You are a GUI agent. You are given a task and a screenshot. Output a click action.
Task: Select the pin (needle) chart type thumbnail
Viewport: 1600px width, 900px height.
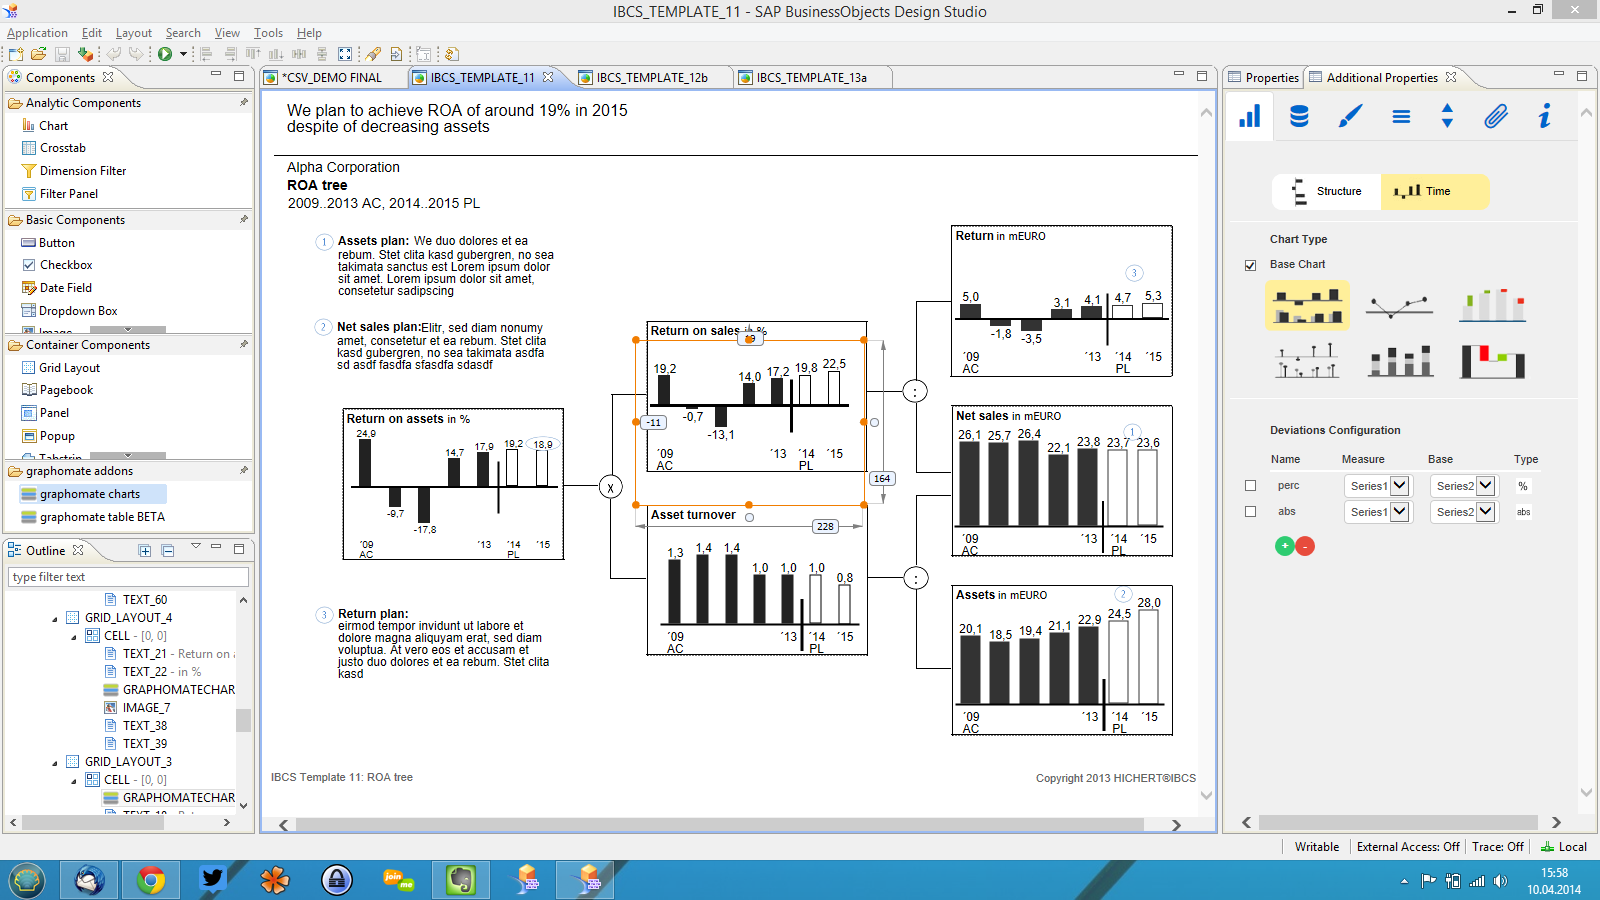1308,360
